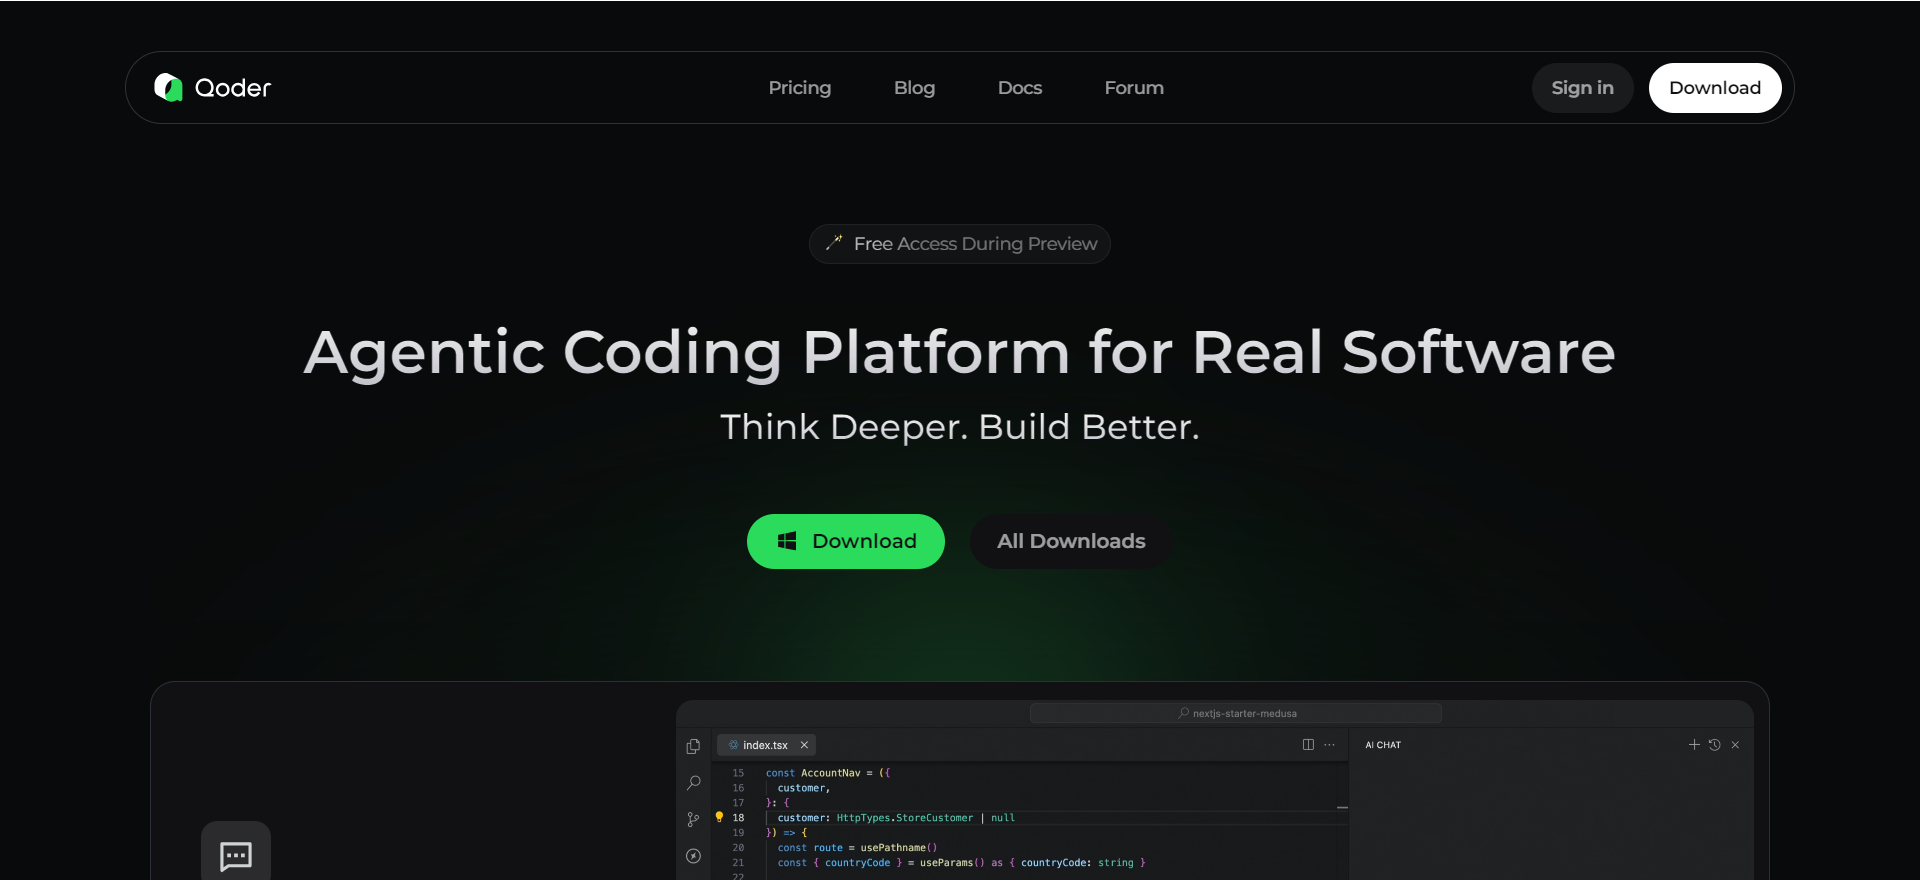
Task: Close the index.tsx tab
Action: click(x=804, y=745)
